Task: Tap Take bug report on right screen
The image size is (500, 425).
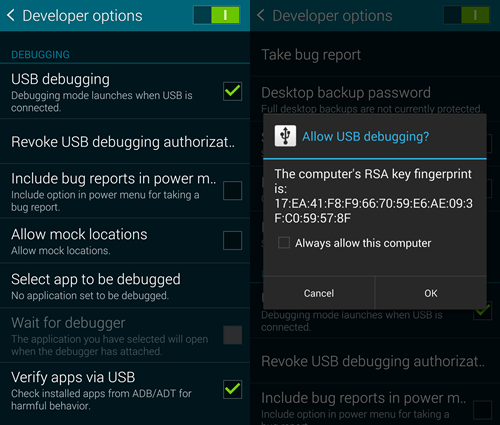Action: tap(375, 55)
